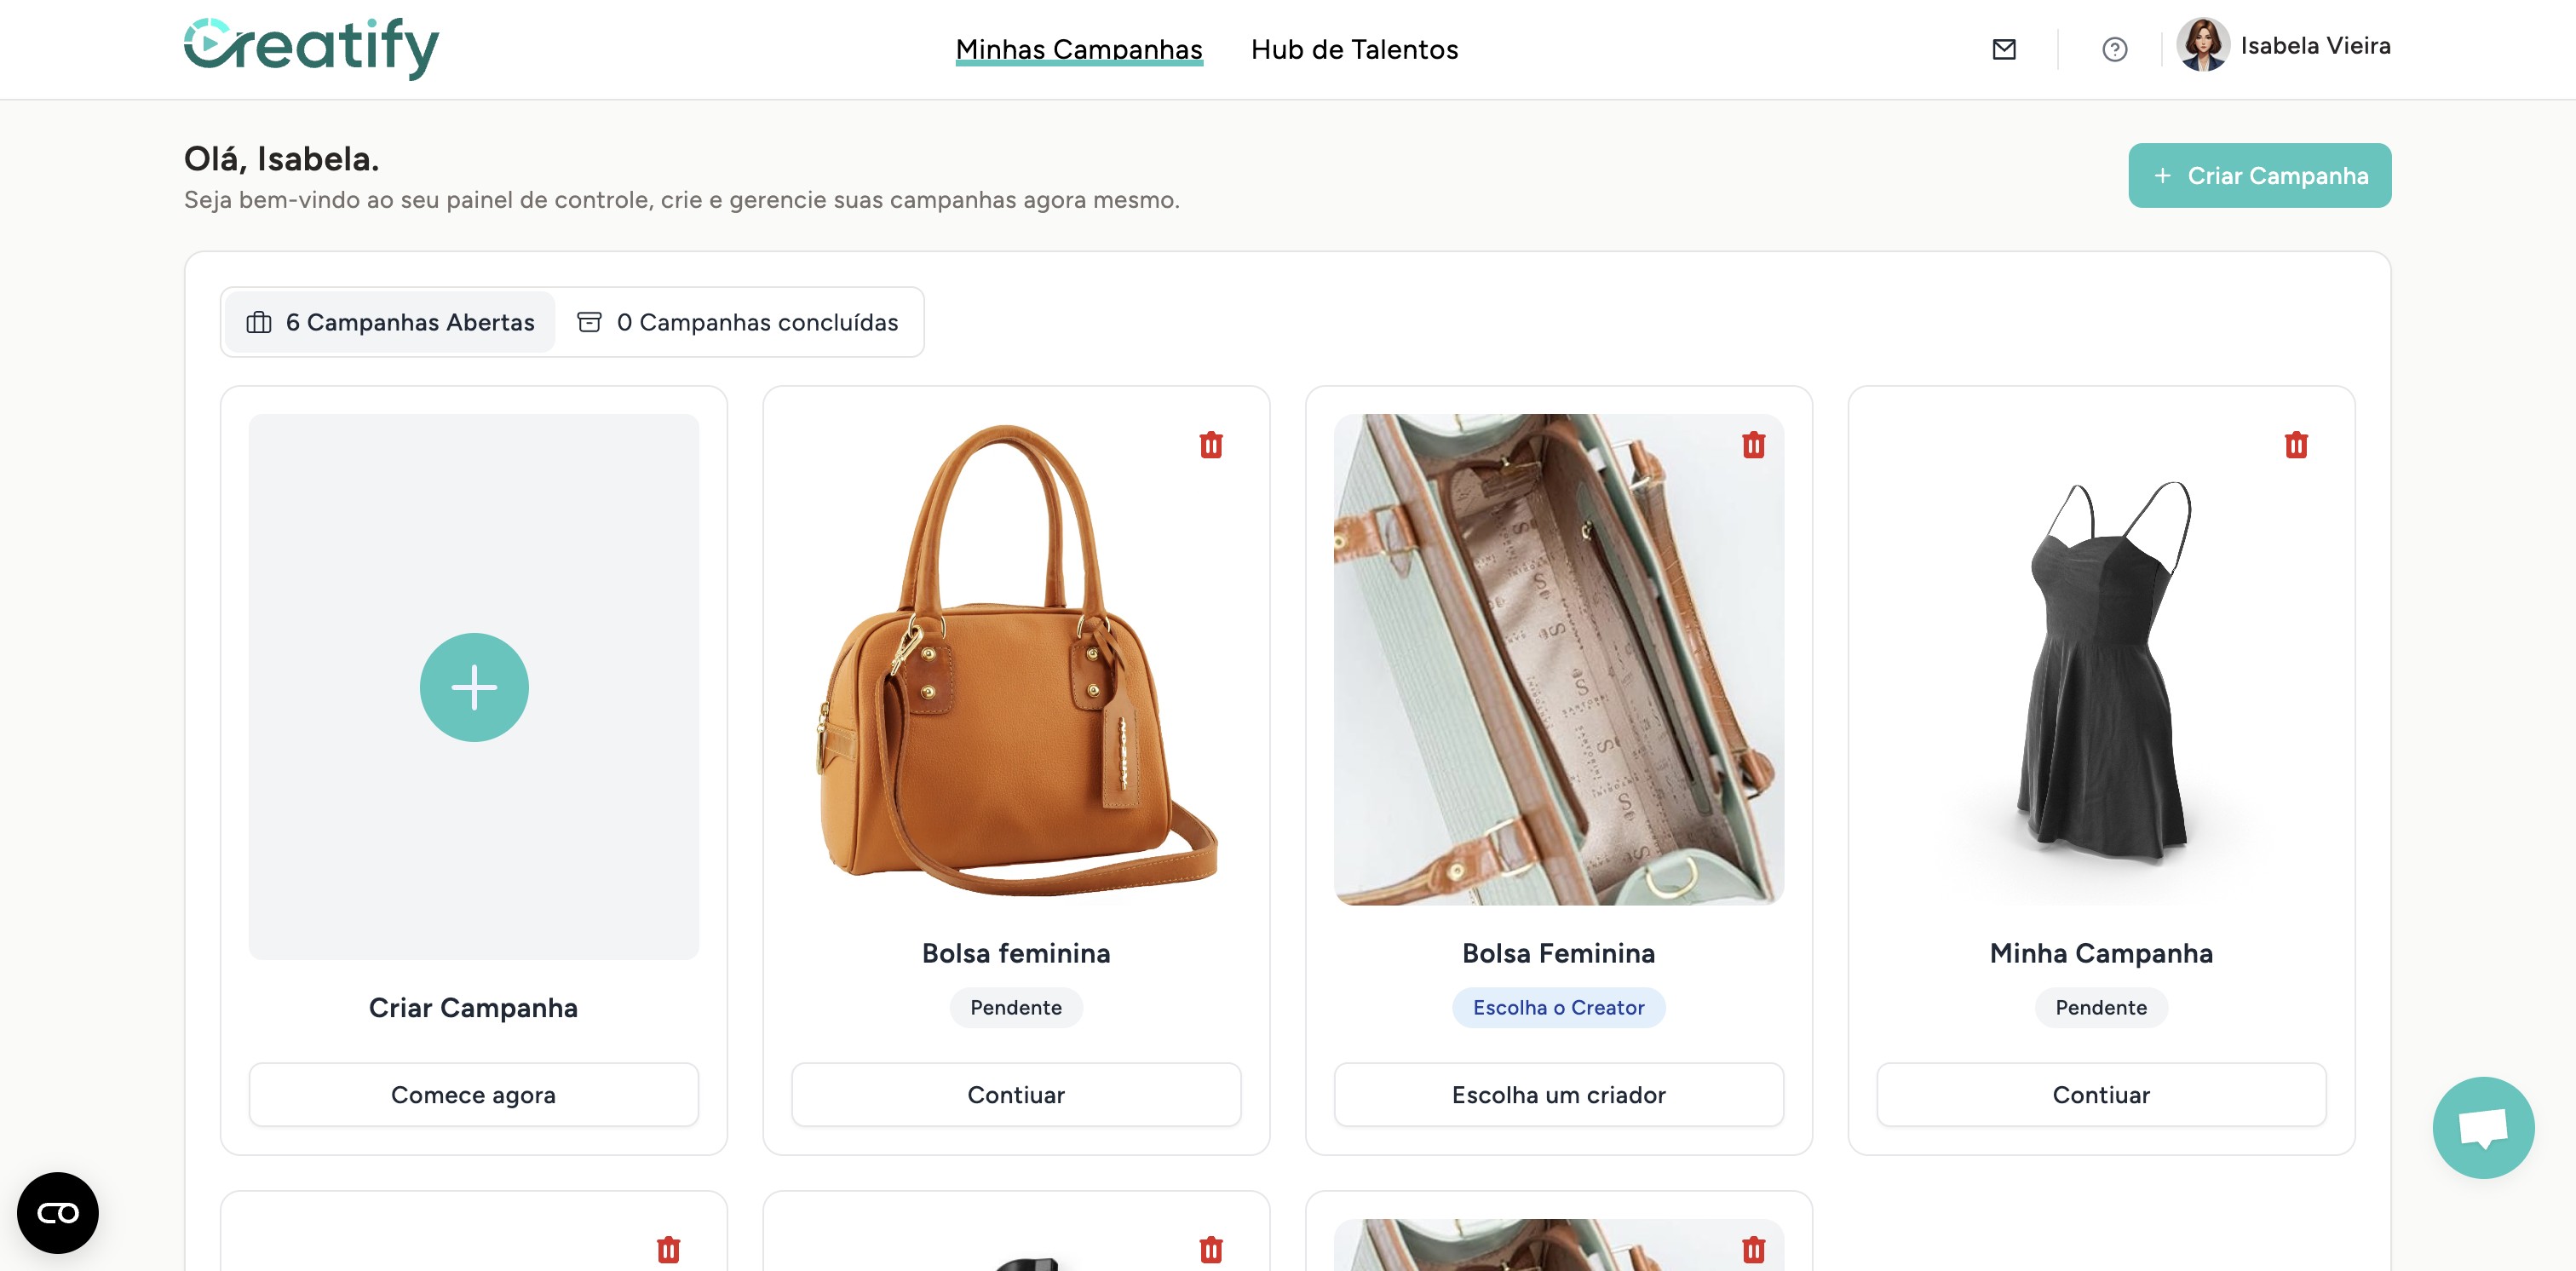Click the black infinity widget icon
The width and height of the screenshot is (2576, 1271).
[58, 1213]
